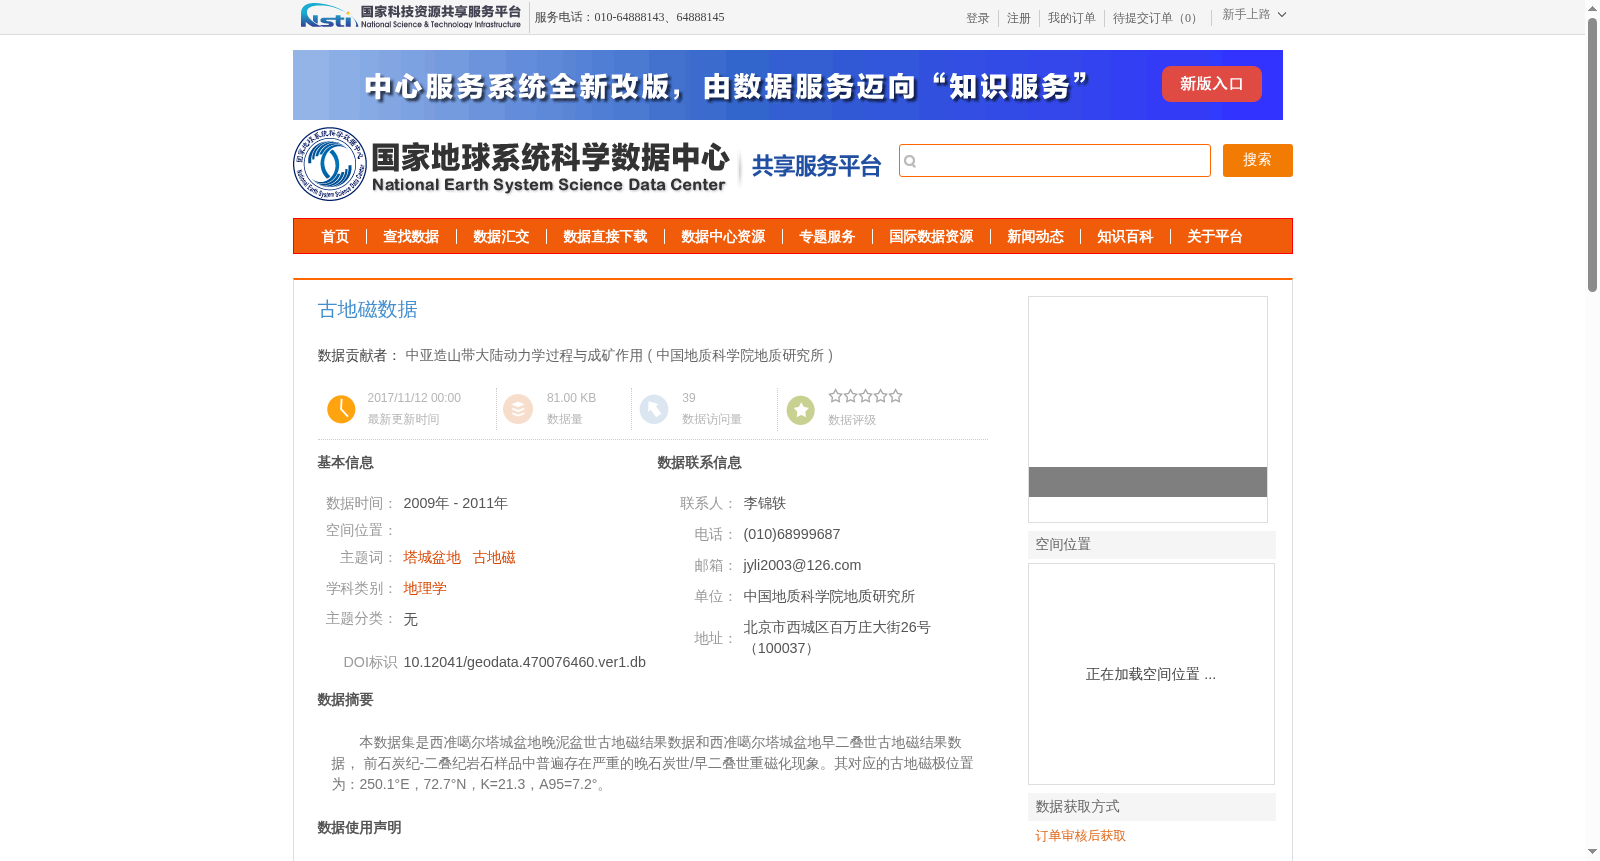Open the 知识百科 menu item
The height and width of the screenshot is (861, 1600).
coord(1125,237)
